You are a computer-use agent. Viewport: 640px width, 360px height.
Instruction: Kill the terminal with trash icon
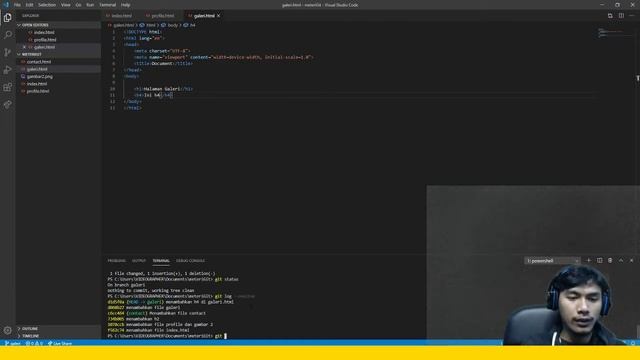[610, 260]
